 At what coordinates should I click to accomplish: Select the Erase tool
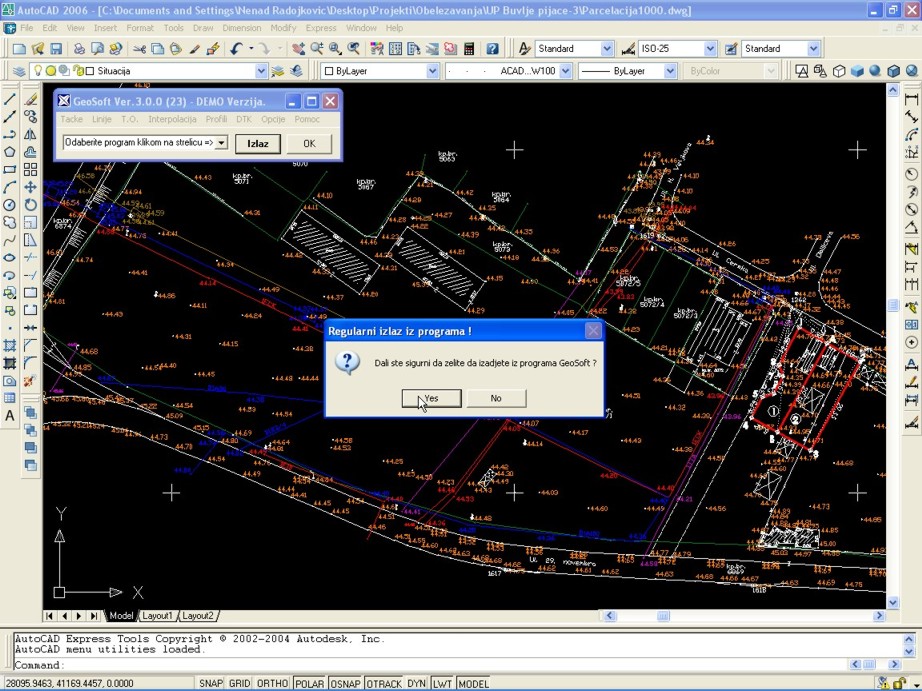(x=31, y=99)
